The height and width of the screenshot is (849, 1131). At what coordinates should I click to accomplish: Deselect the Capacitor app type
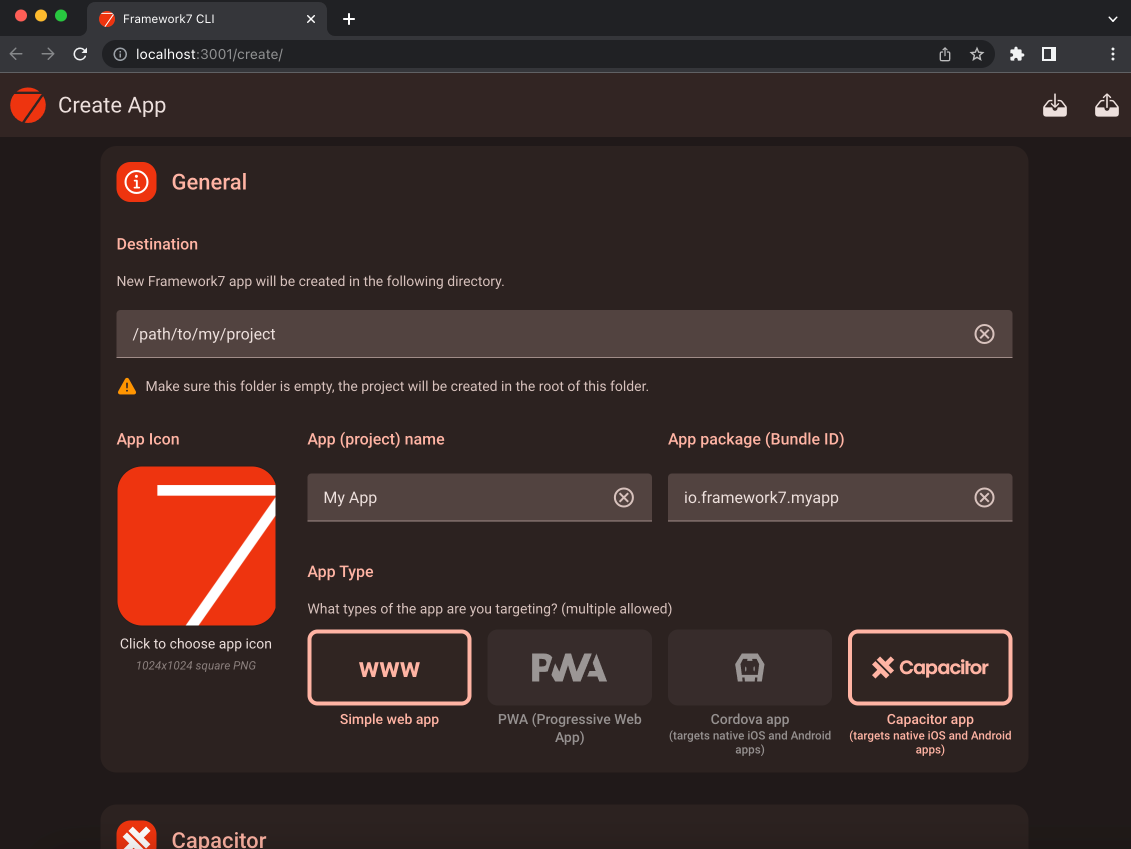(929, 667)
